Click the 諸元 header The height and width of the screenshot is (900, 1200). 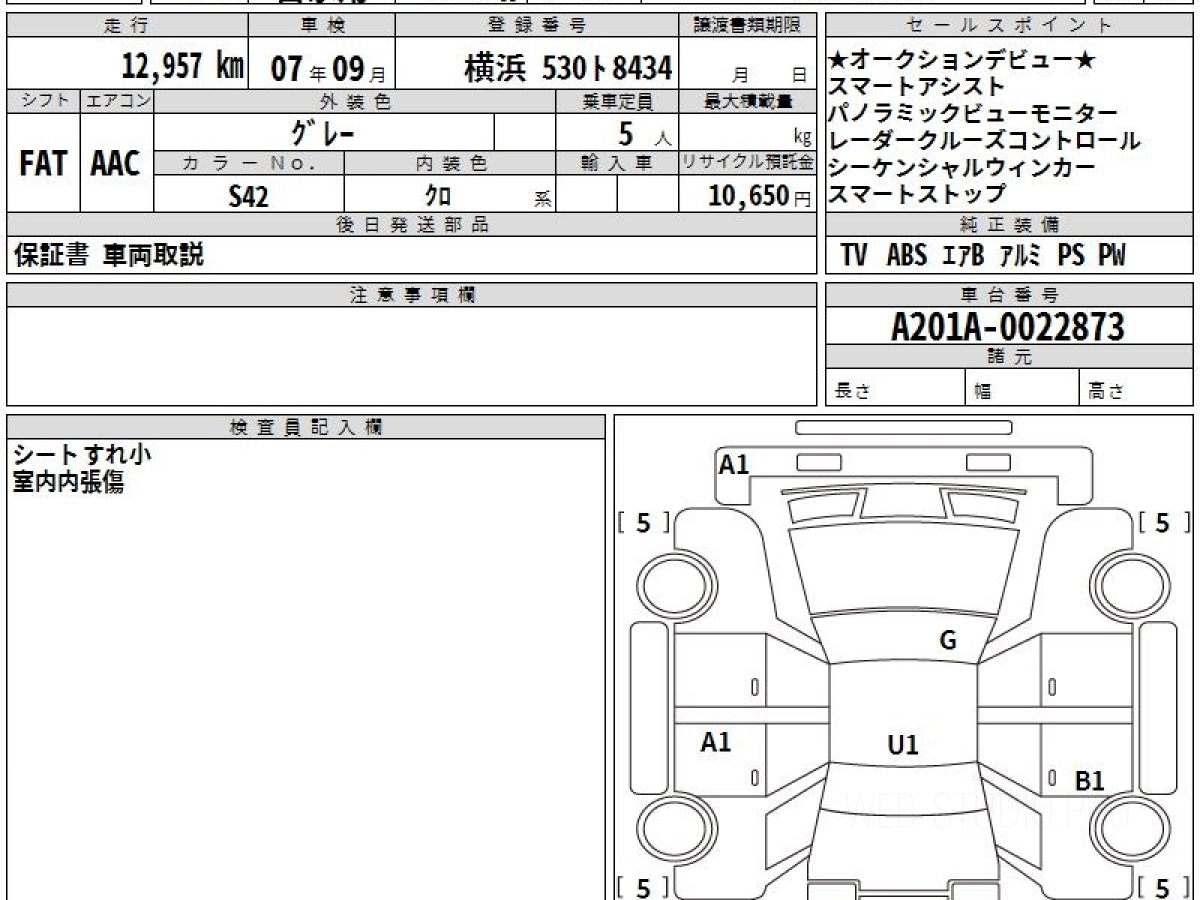1009,357
